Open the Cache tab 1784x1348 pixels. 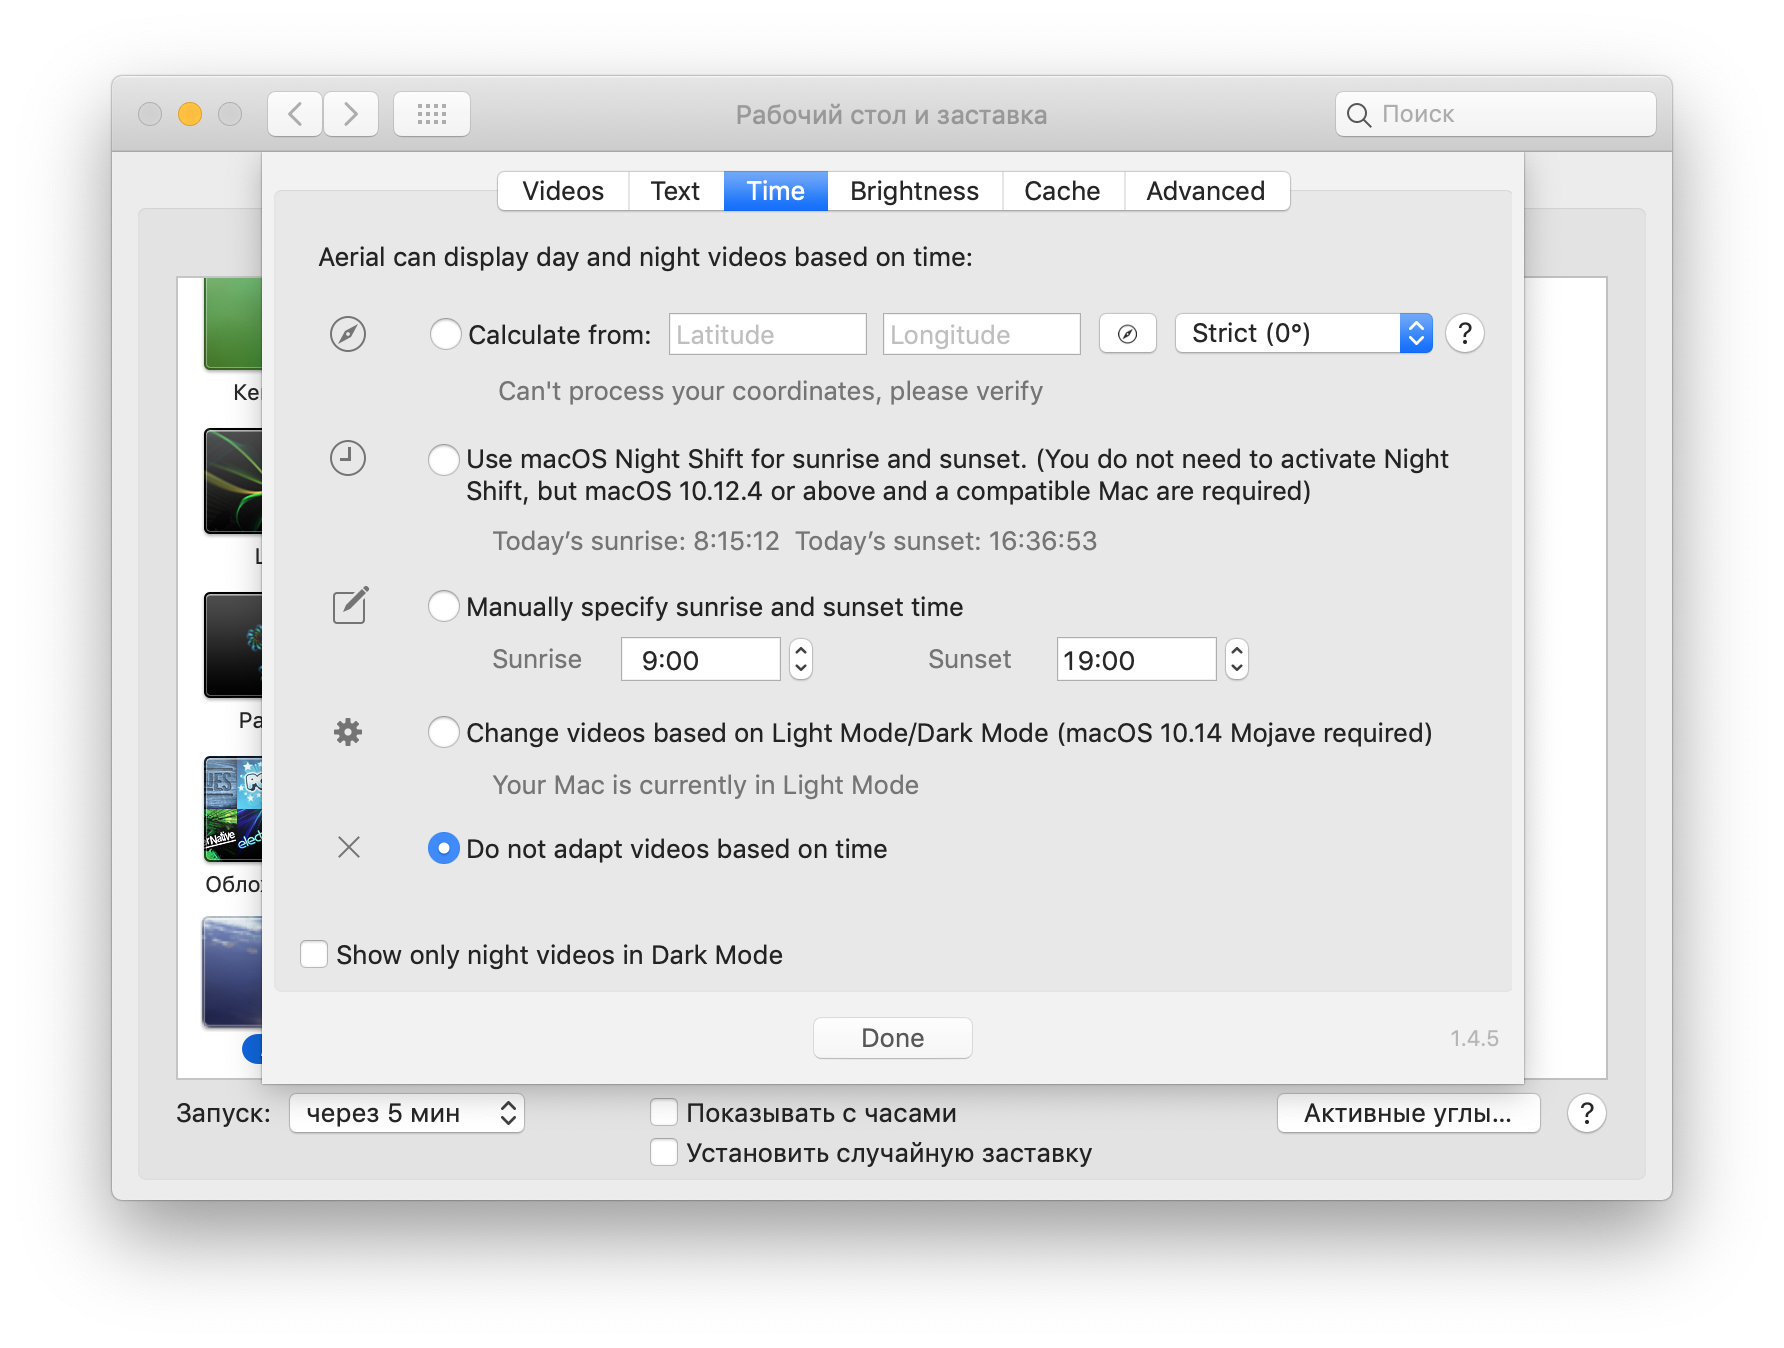(x=1063, y=191)
